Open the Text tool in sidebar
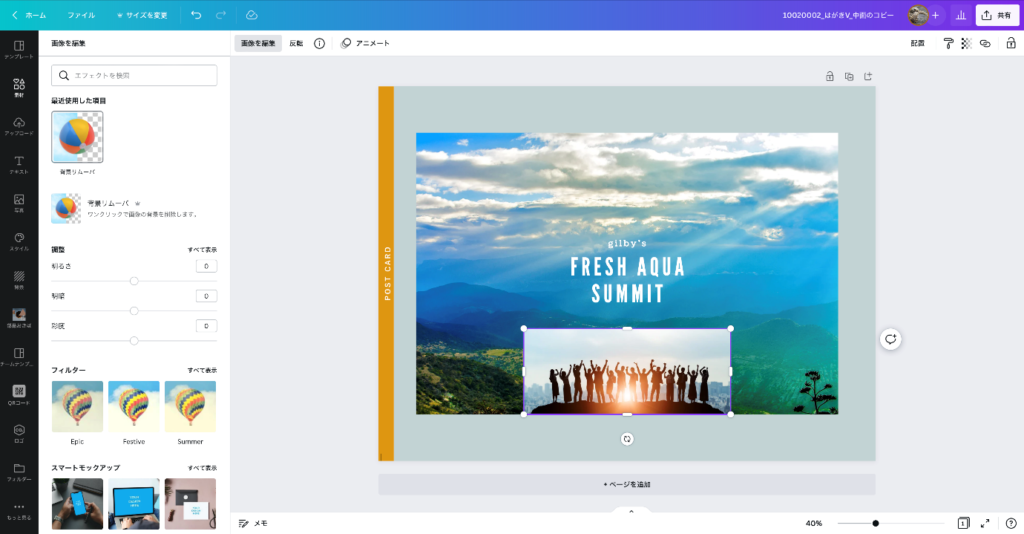The height and width of the screenshot is (534, 1024). pyautogui.click(x=19, y=165)
